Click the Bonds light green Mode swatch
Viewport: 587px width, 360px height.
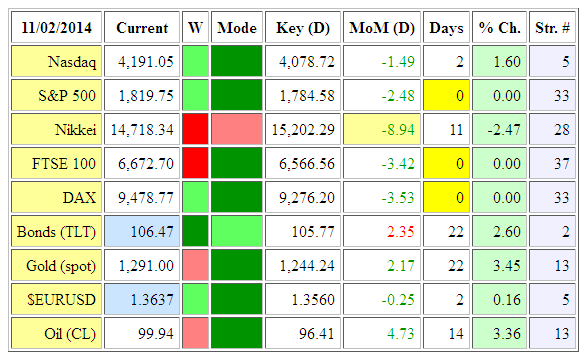pyautogui.click(x=237, y=231)
